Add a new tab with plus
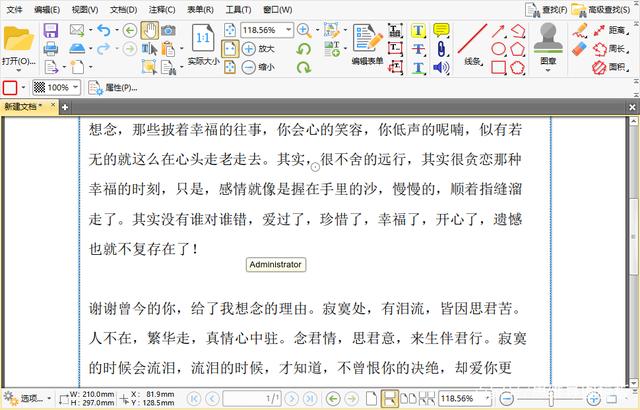Viewport: 640px width, 410px height. pyautogui.click(x=64, y=107)
